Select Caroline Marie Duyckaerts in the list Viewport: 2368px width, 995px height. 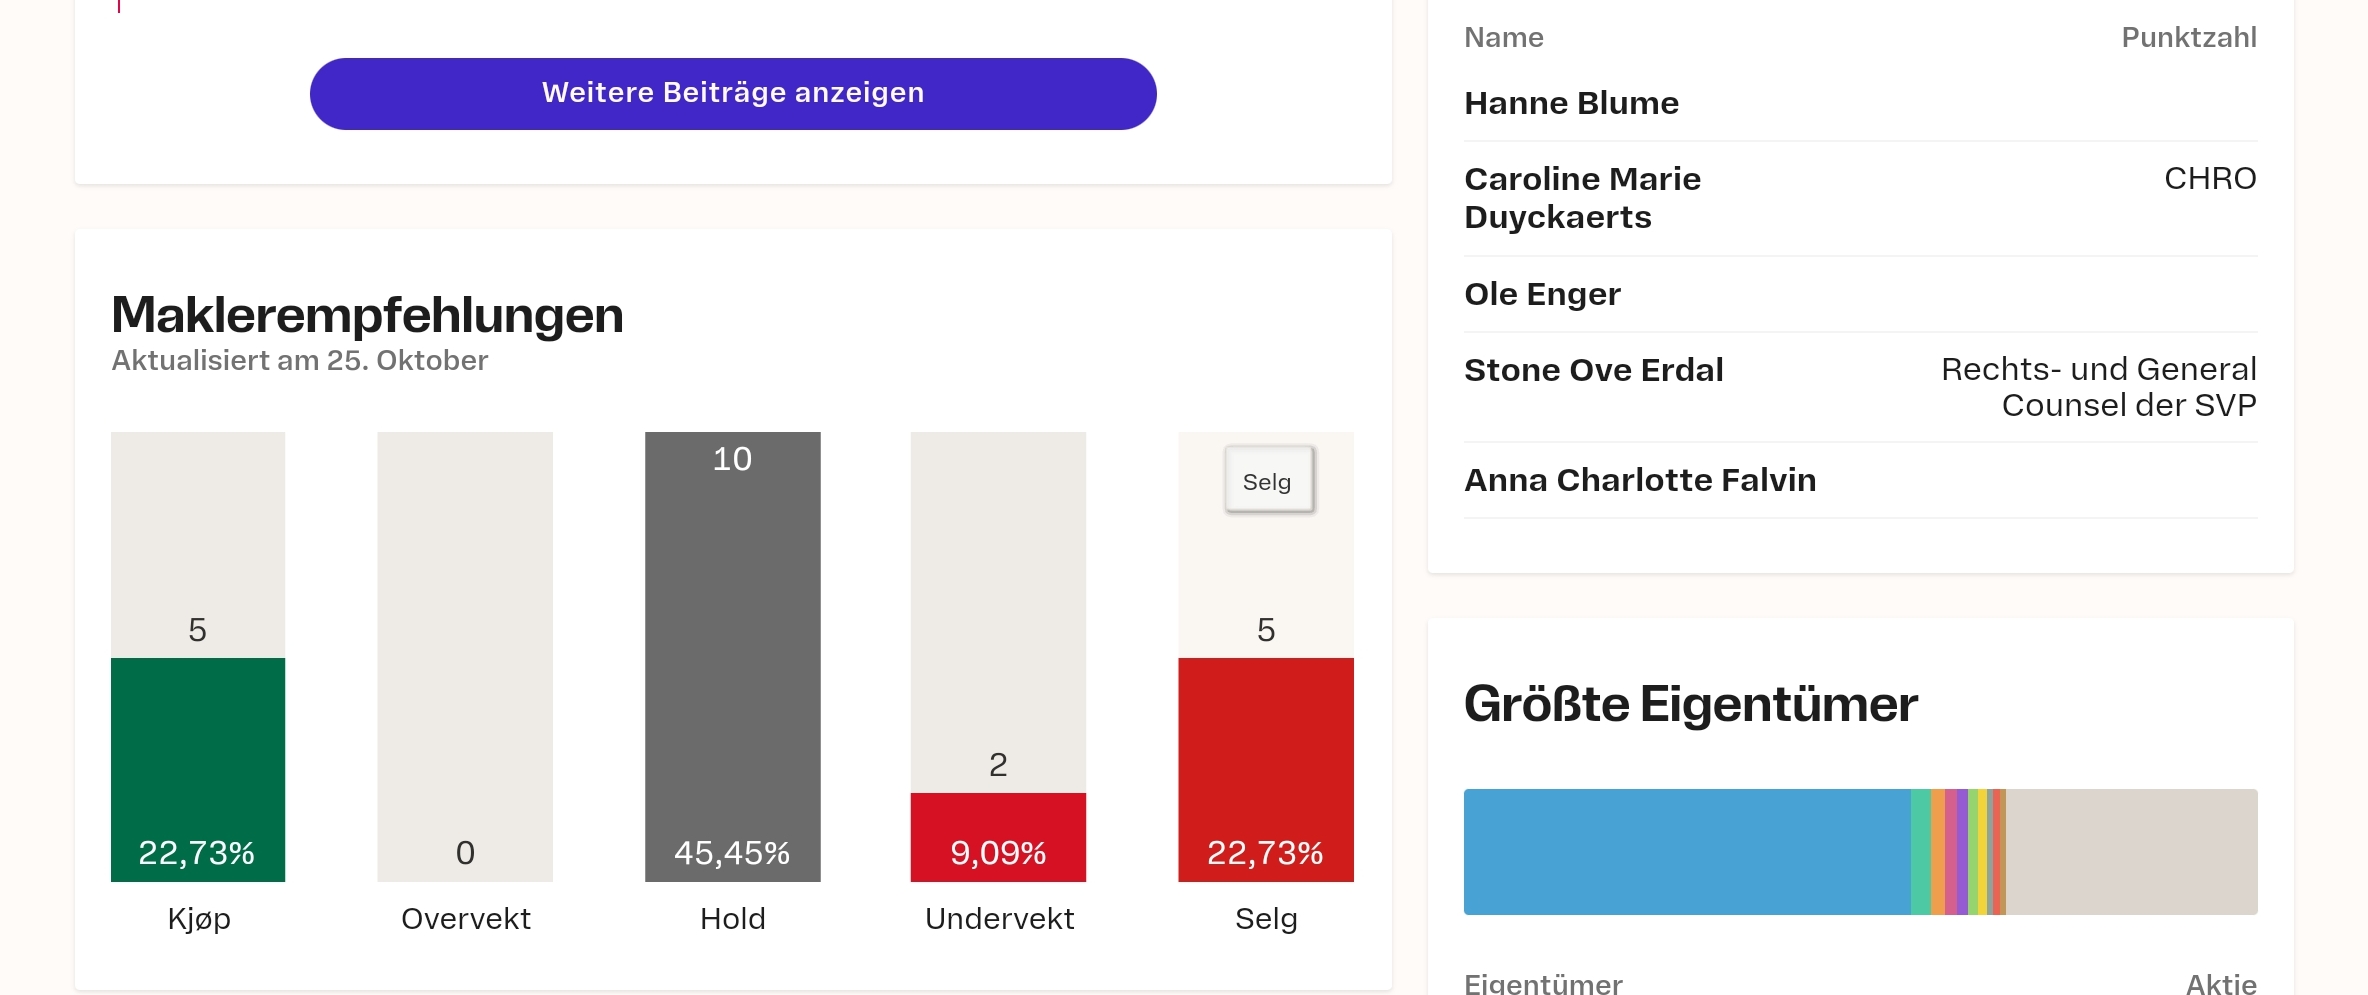pyautogui.click(x=1583, y=197)
